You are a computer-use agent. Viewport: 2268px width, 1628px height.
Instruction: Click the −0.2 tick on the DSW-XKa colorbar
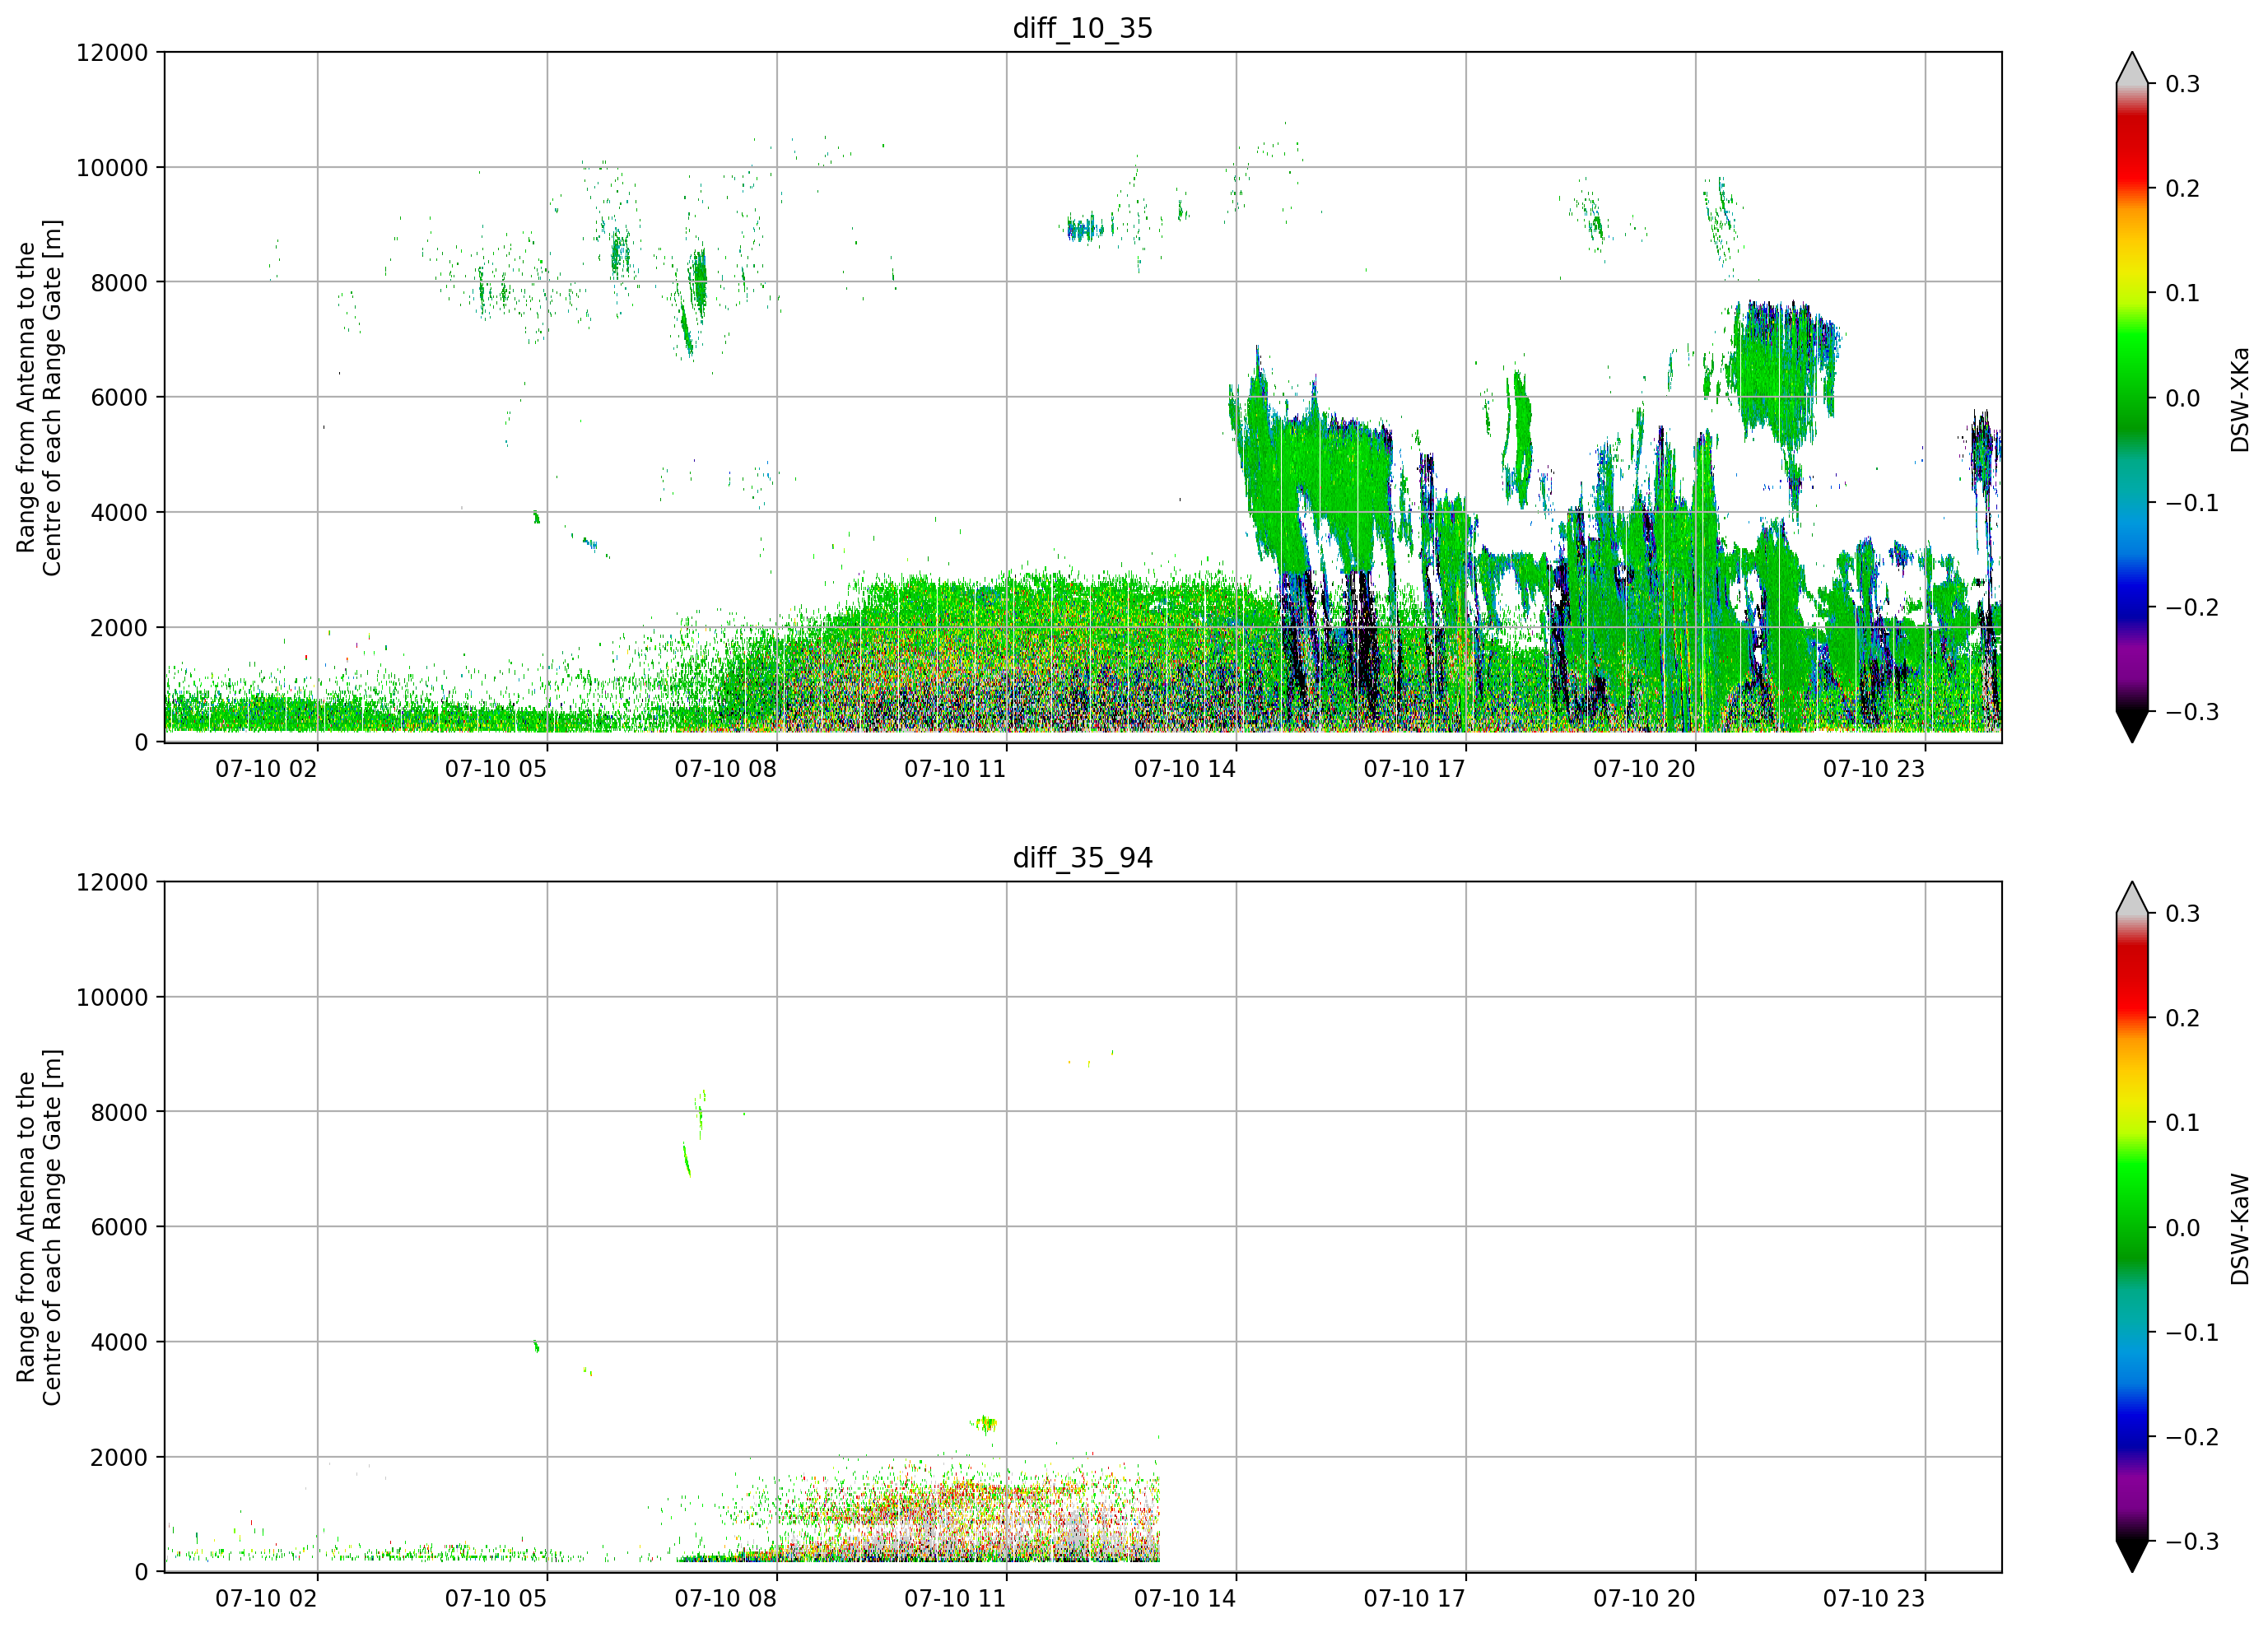tap(2192, 608)
